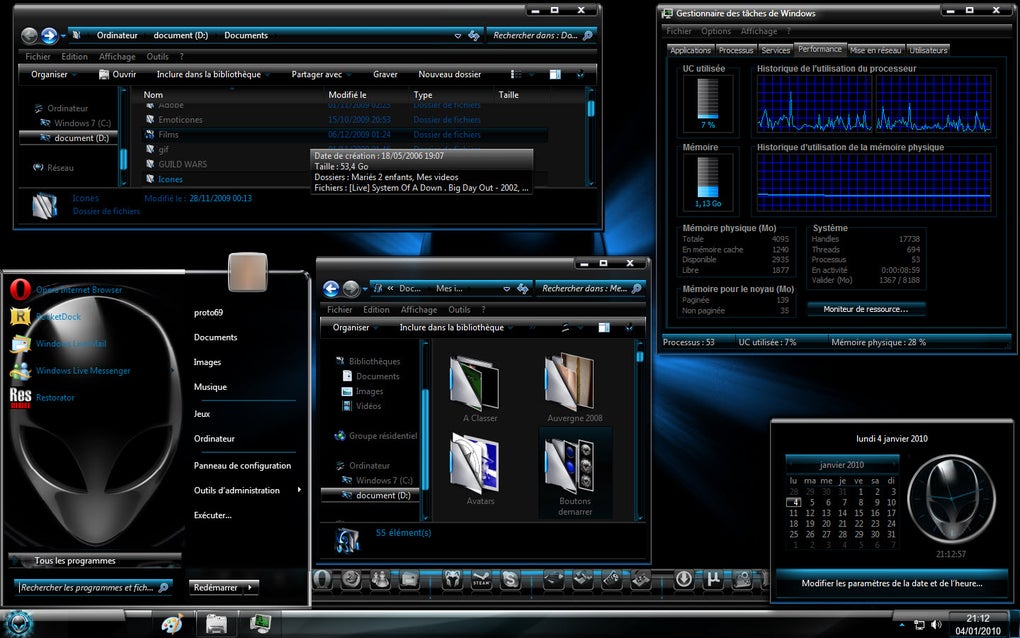Screen dimensions: 1020x638
Task: Click Tous les programmes
Action: [x=94, y=561]
